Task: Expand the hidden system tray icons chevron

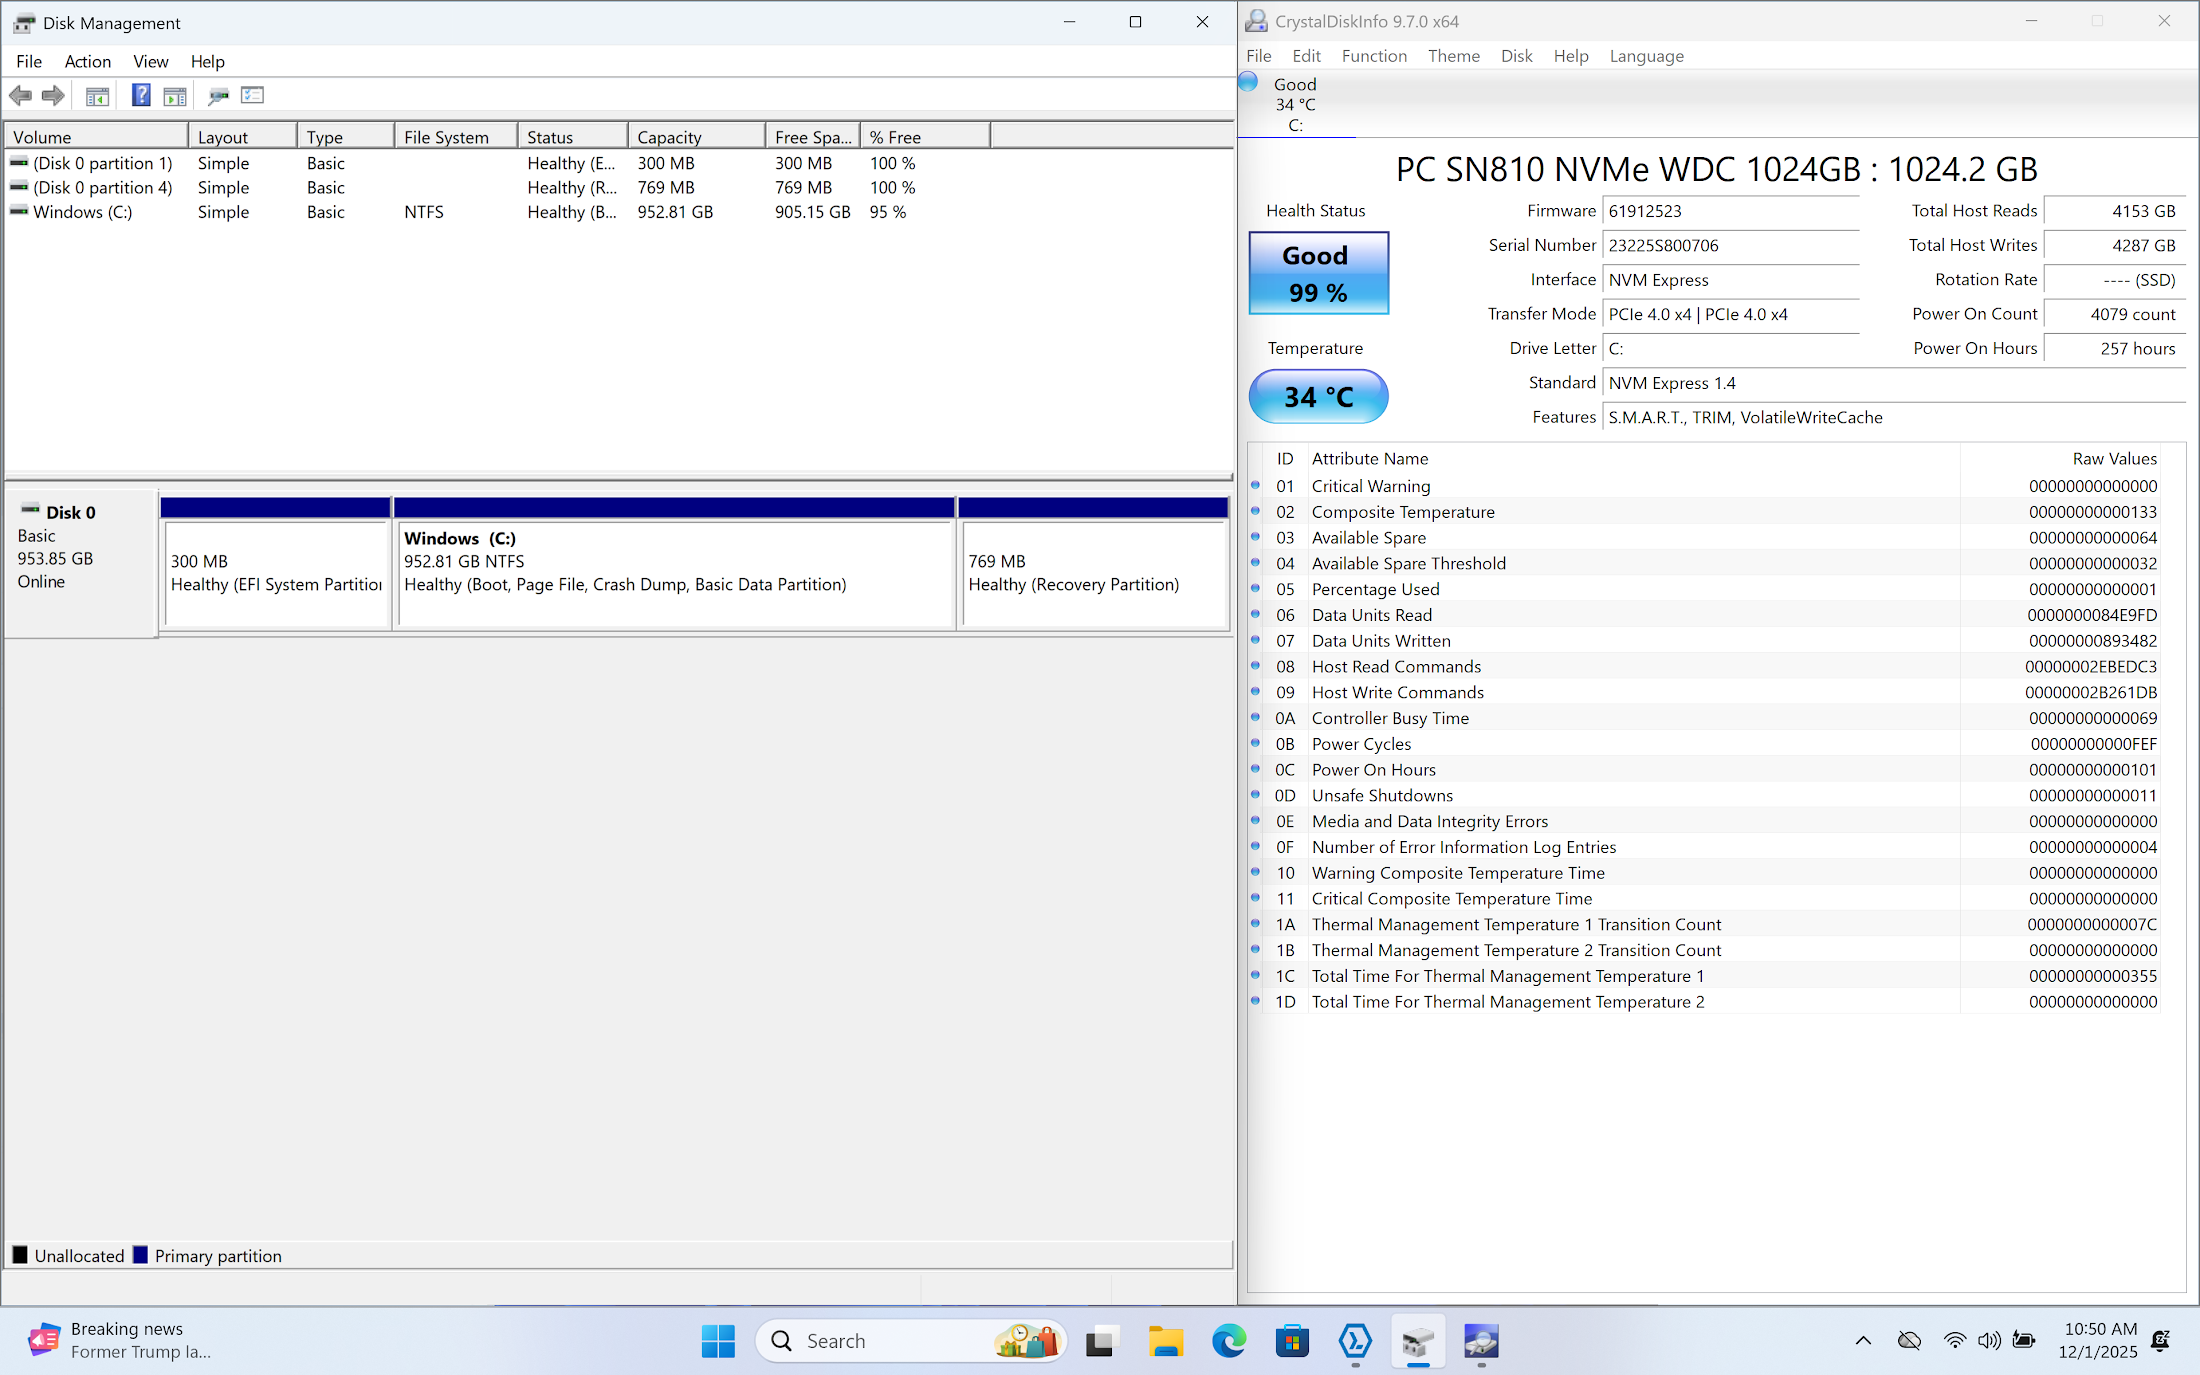Action: pyautogui.click(x=1862, y=1341)
